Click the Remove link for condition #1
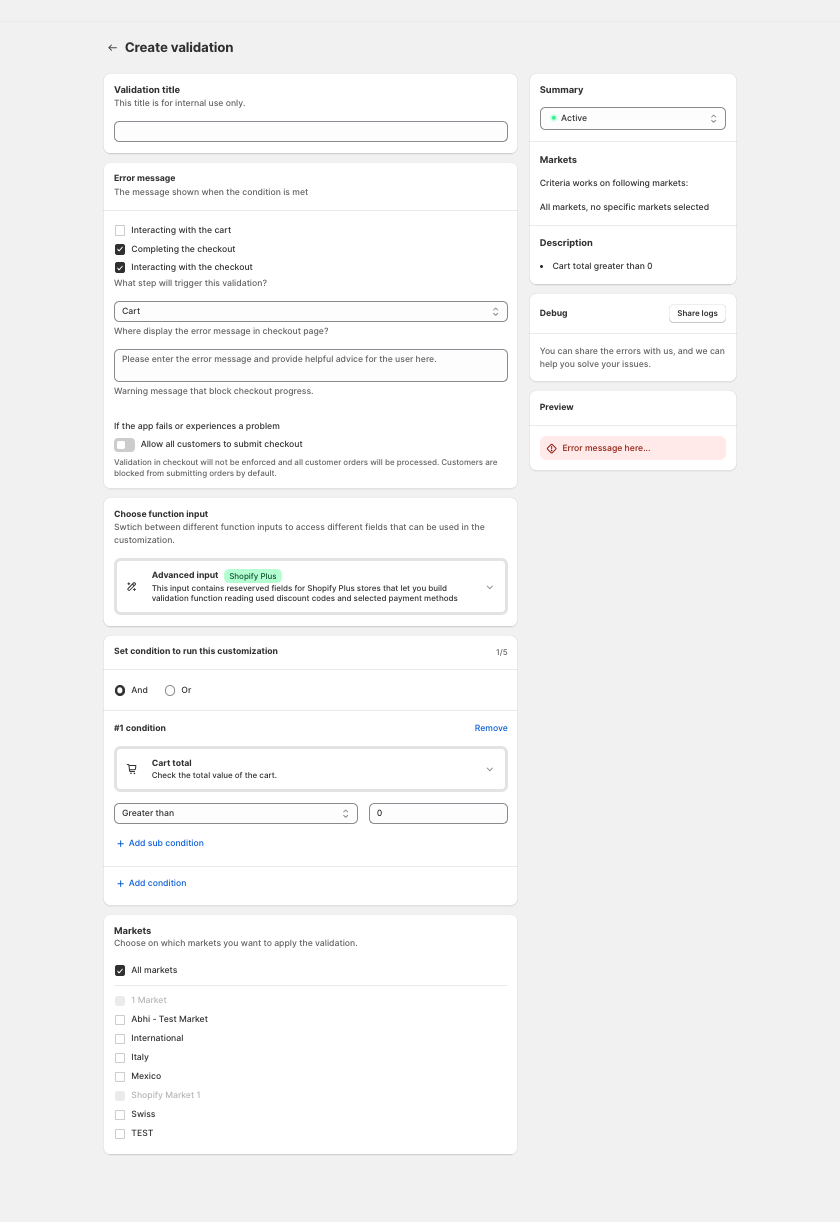Viewport: 840px width, 1222px height. [x=491, y=729]
